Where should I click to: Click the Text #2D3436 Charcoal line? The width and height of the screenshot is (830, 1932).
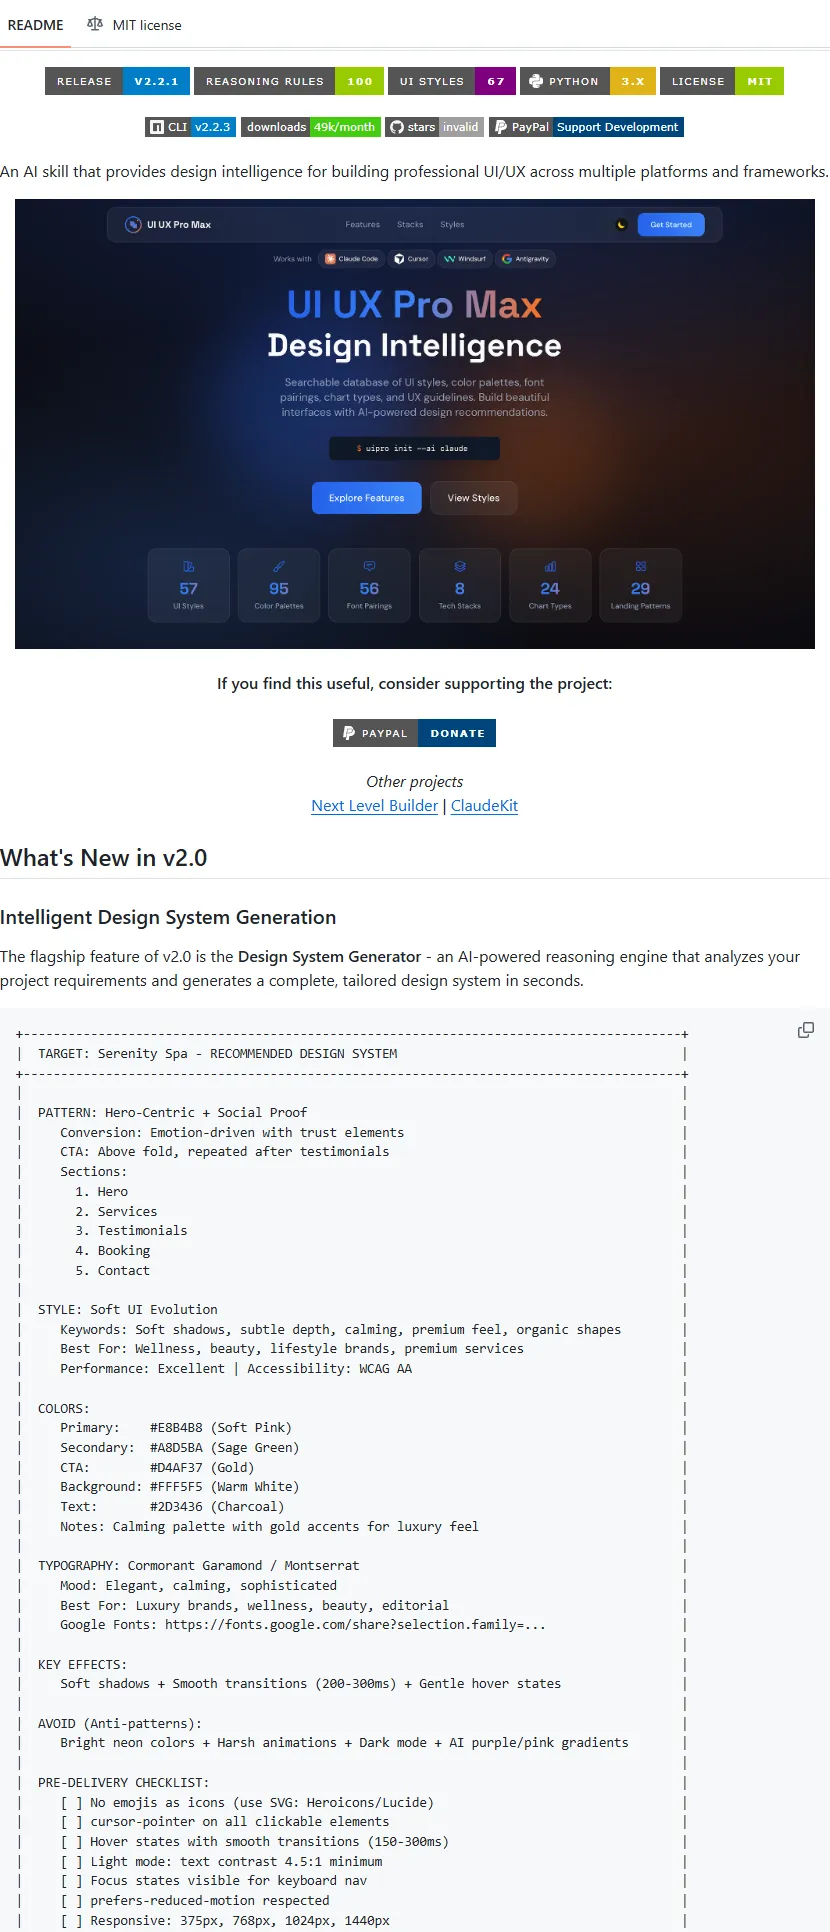(x=172, y=1507)
